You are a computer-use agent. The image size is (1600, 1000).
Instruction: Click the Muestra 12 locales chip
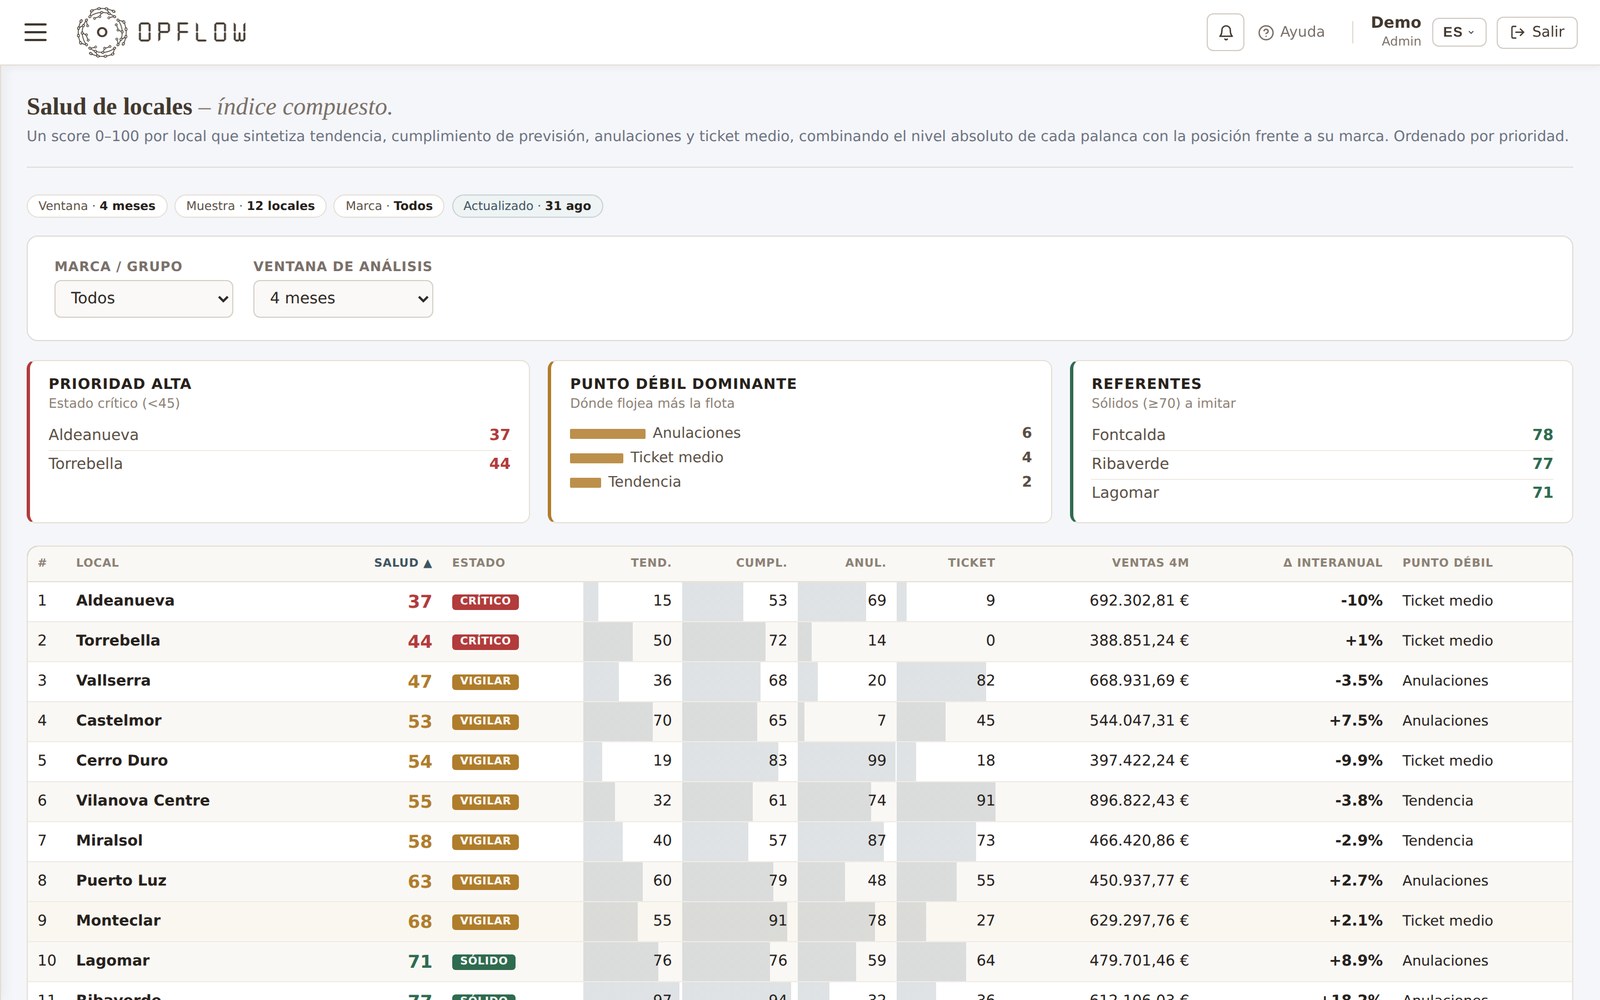(250, 206)
